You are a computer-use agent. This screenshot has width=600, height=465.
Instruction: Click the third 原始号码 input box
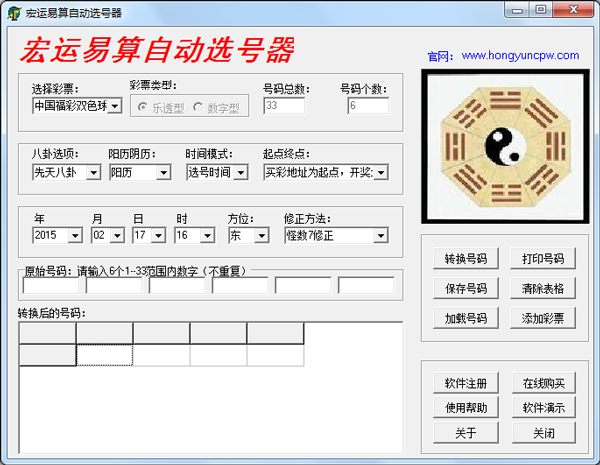coord(177,286)
